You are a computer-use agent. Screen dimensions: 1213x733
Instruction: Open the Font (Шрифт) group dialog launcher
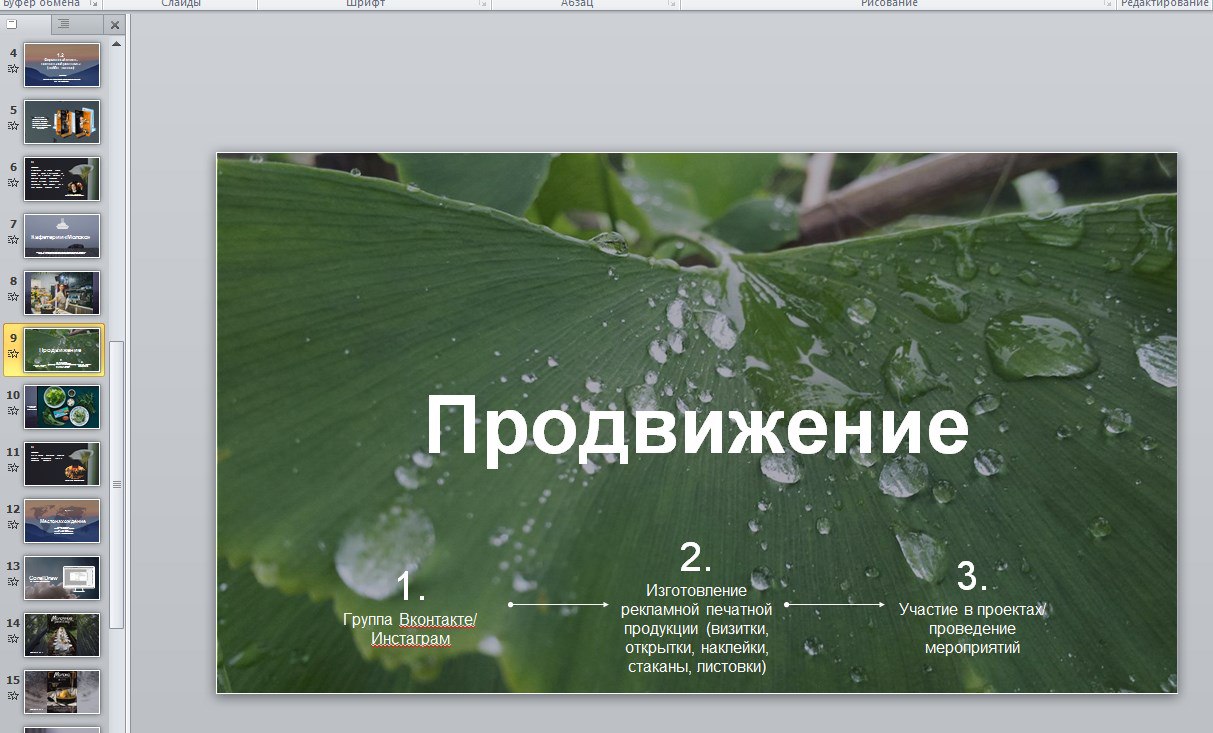pyautogui.click(x=483, y=4)
